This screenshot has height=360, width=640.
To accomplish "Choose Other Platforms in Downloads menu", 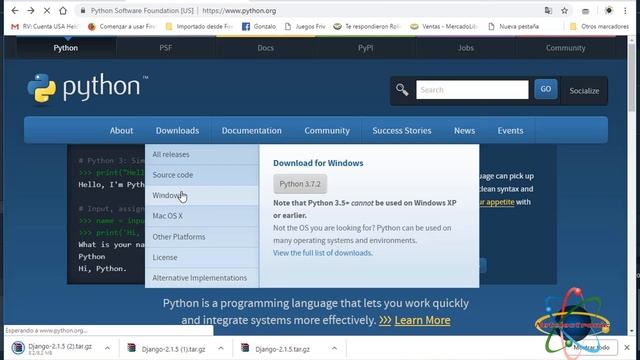I will click(x=202, y=237).
